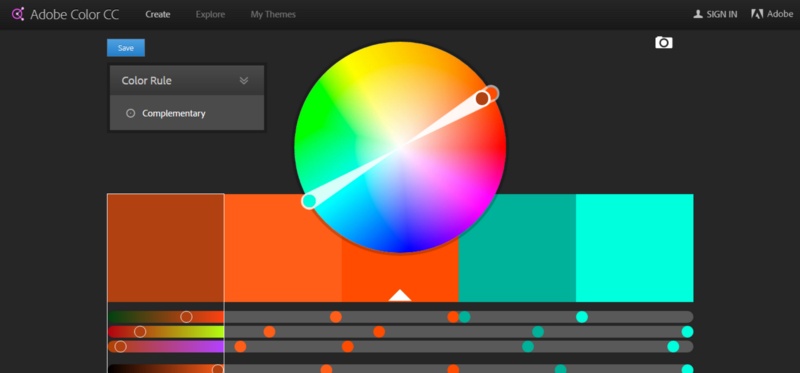The width and height of the screenshot is (800, 373).
Task: Click the SIGN IN link
Action: point(721,14)
